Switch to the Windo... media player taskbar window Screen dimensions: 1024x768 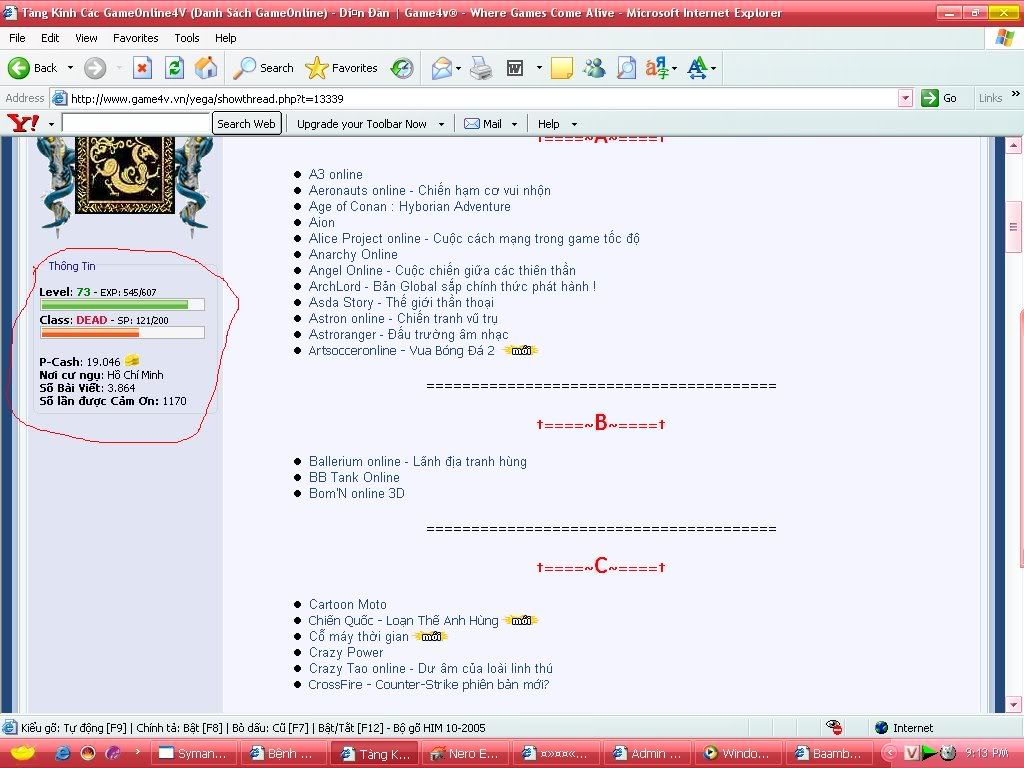(737, 754)
